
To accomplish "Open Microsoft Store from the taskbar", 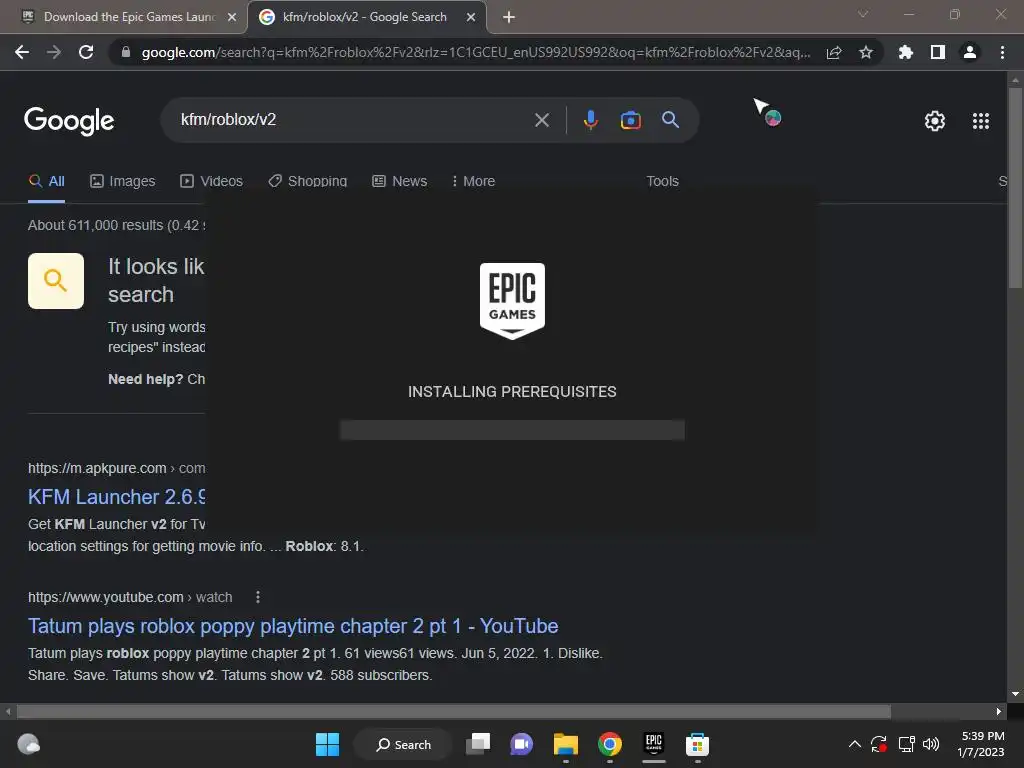I will tap(697, 744).
